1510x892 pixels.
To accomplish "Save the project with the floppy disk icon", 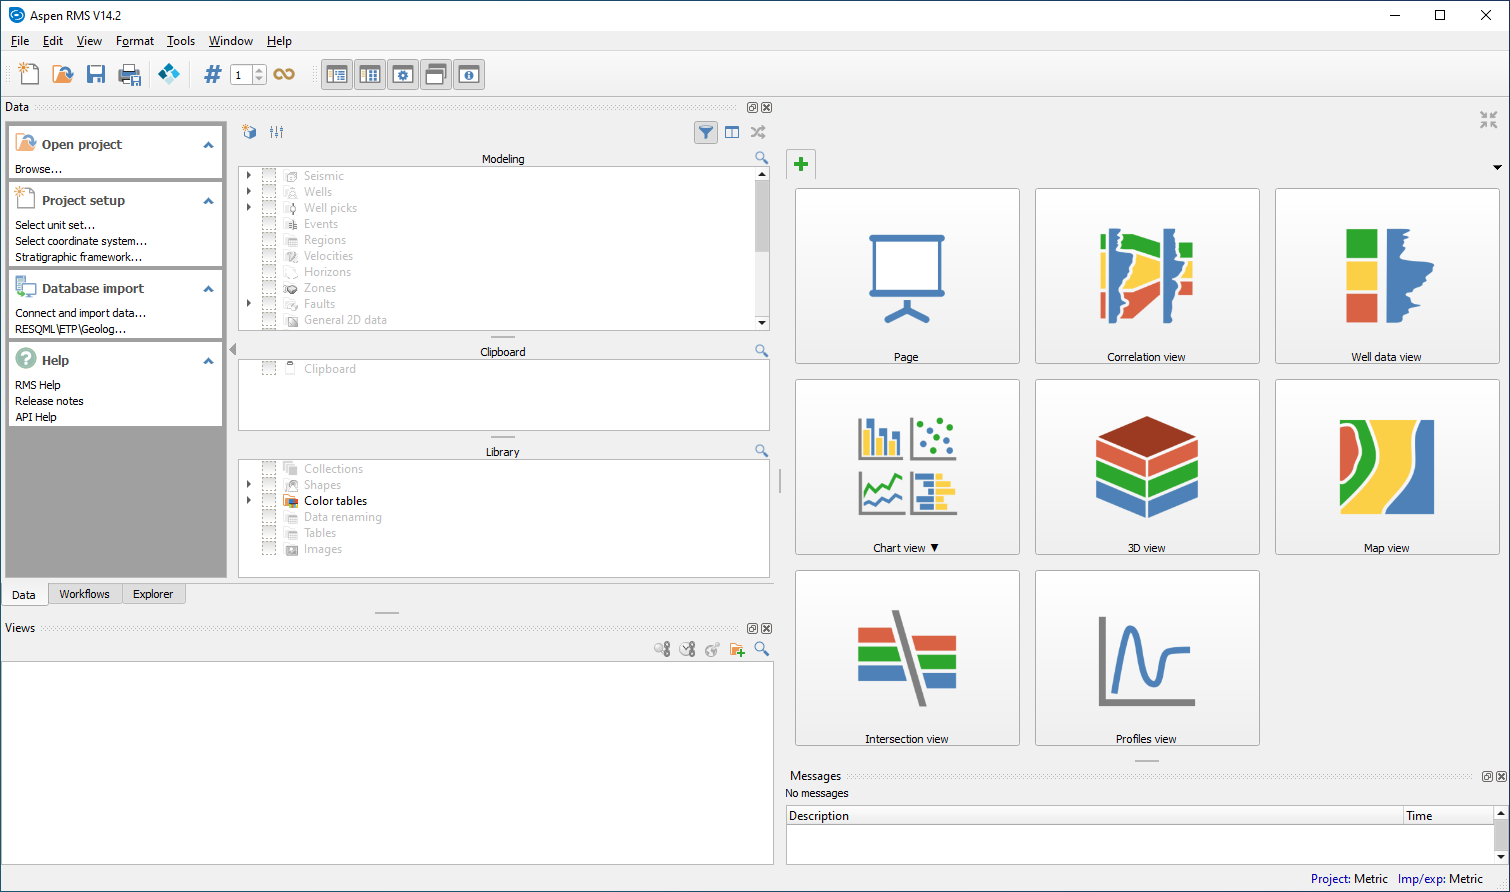I will [x=96, y=74].
